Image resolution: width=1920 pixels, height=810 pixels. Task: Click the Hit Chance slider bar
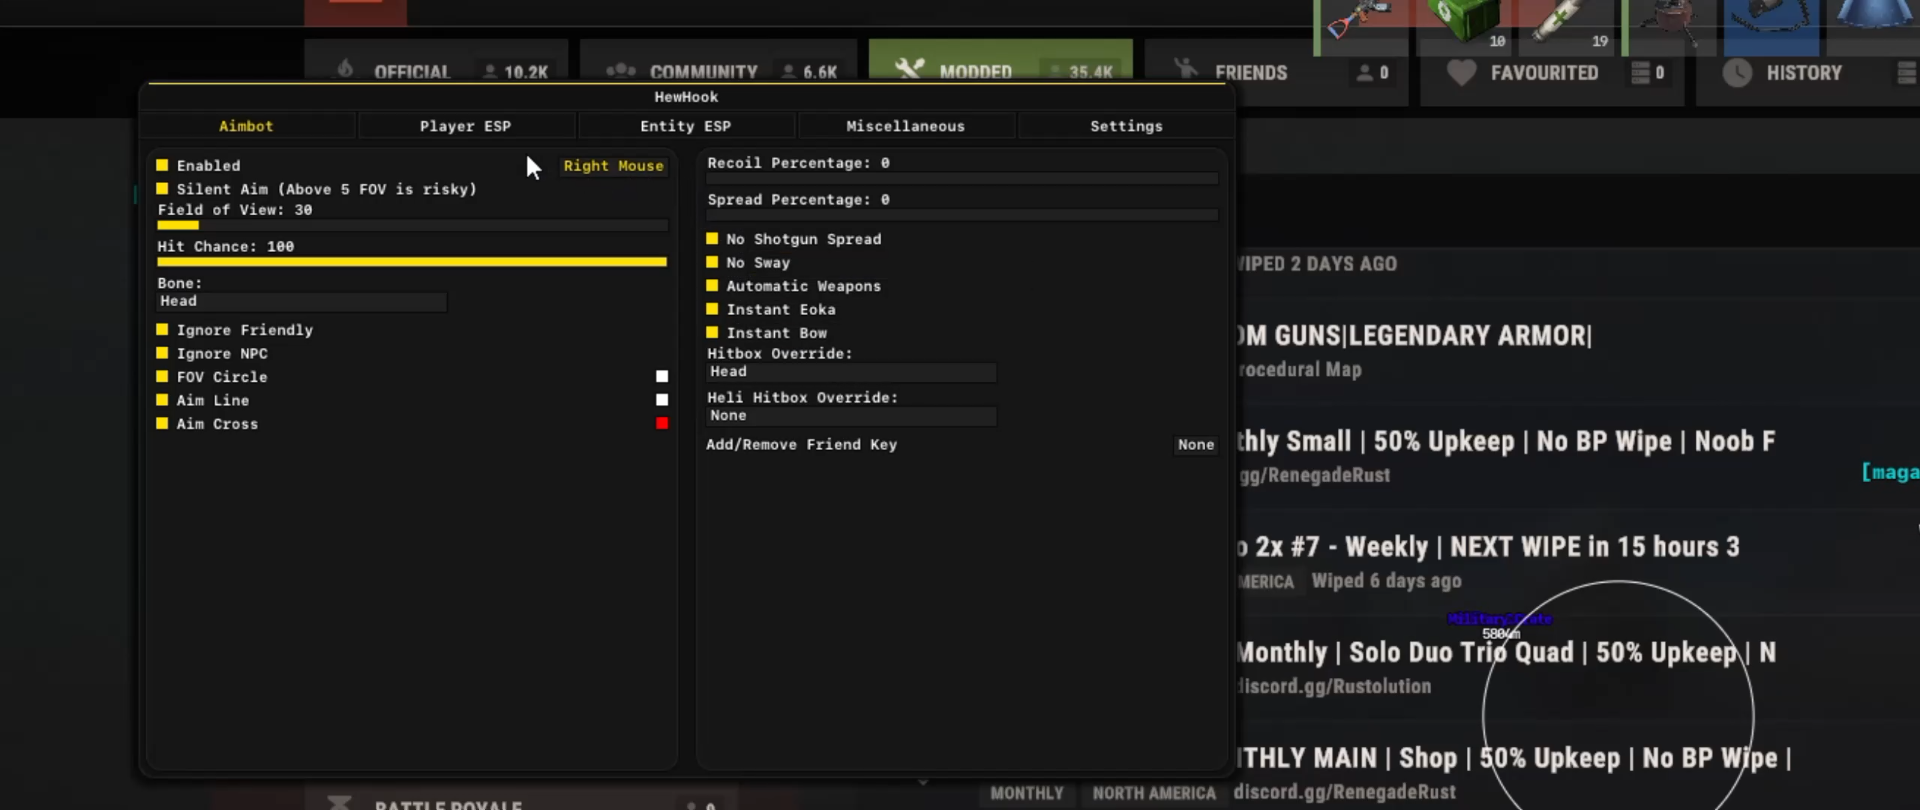point(412,262)
